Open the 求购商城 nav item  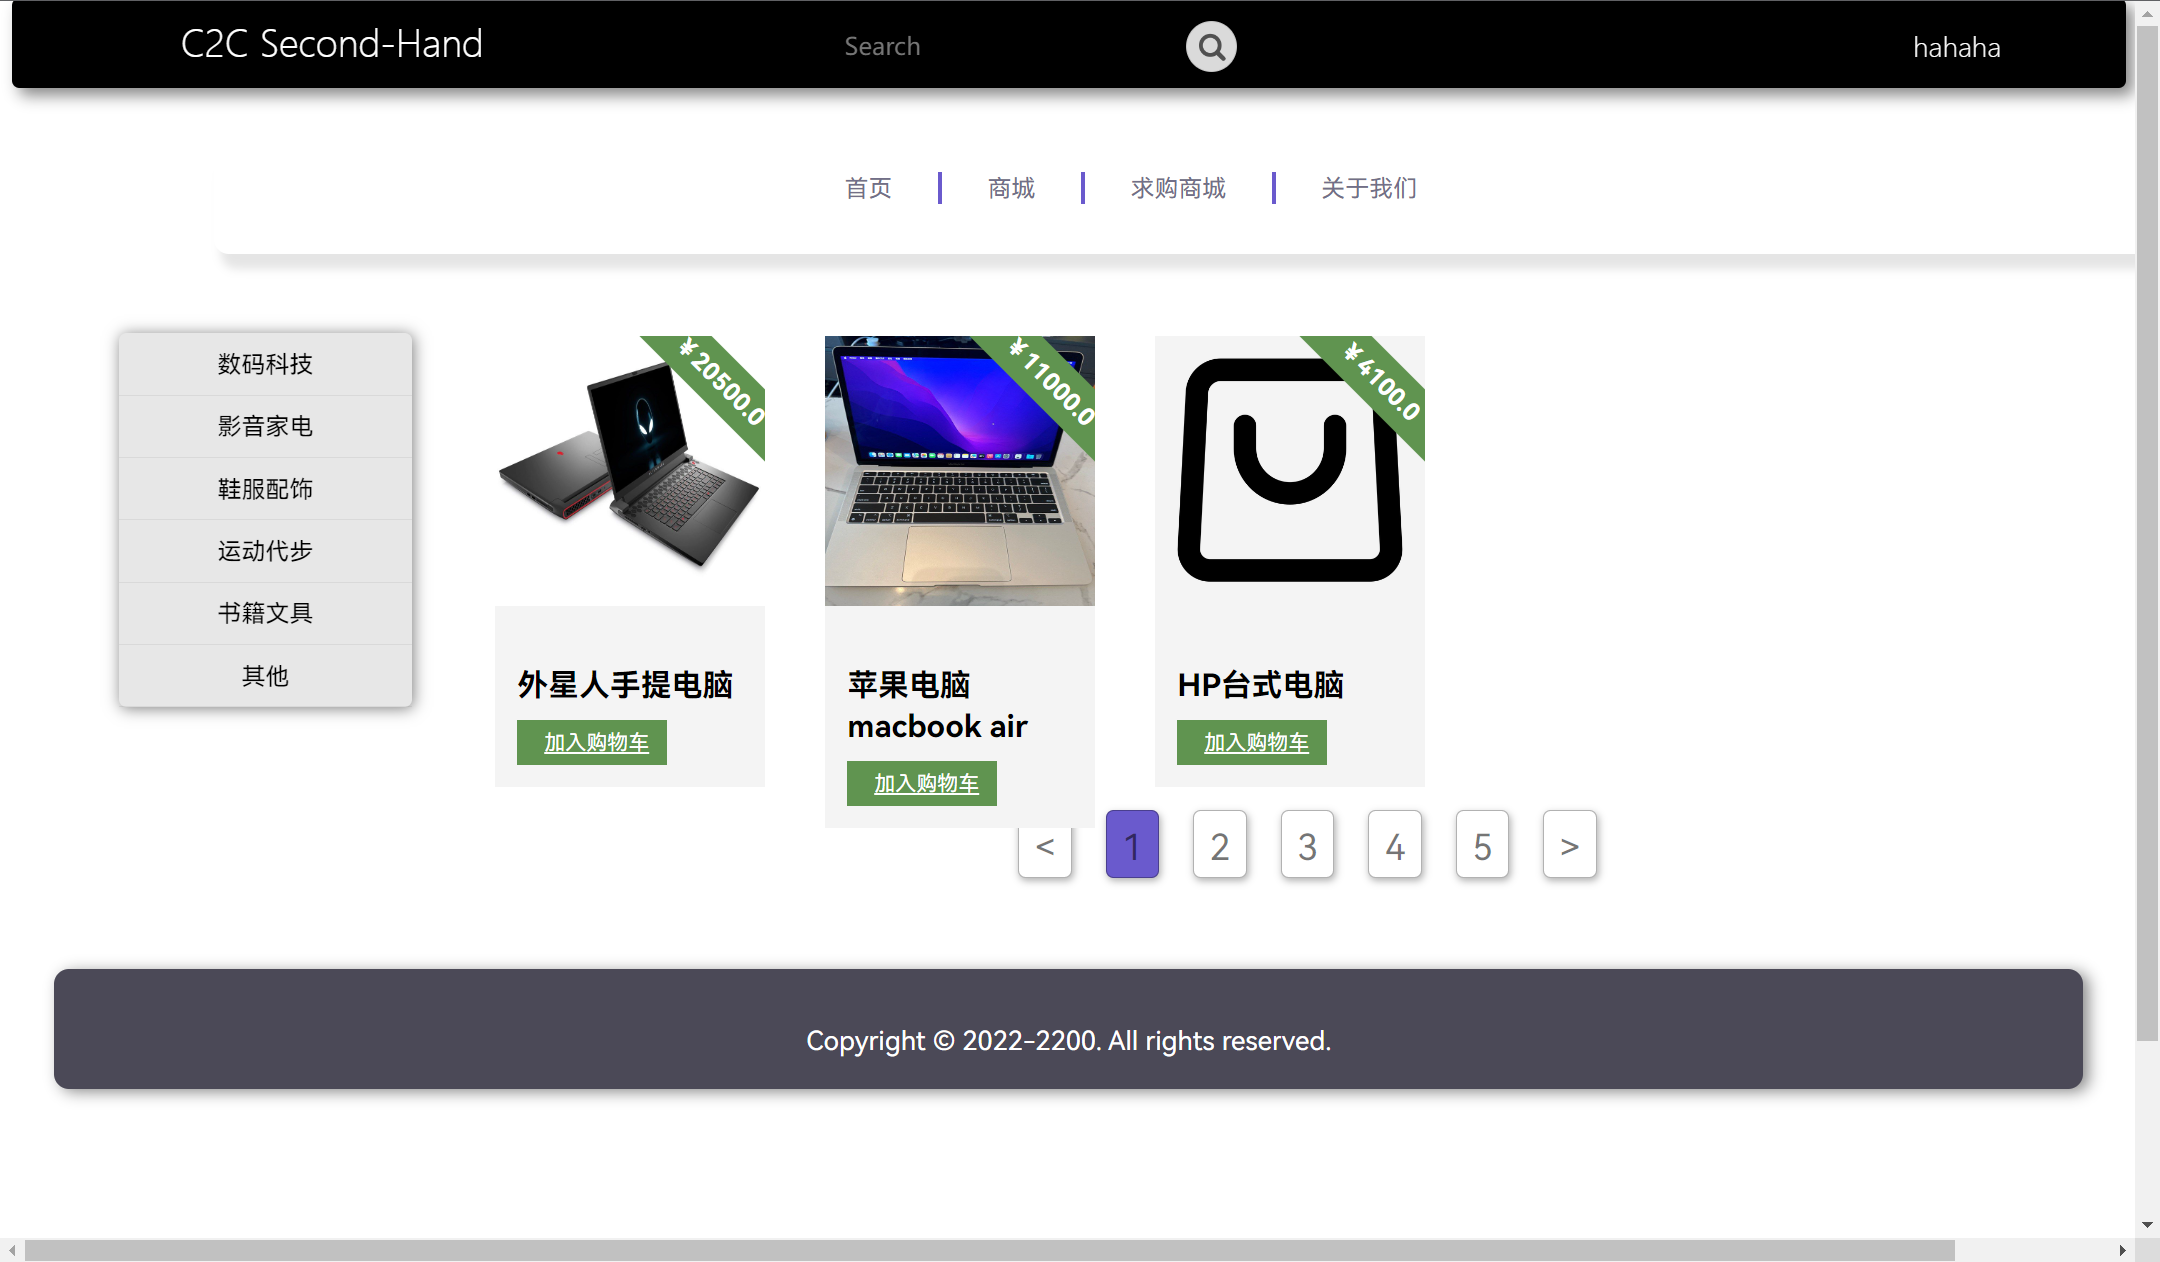coord(1178,188)
